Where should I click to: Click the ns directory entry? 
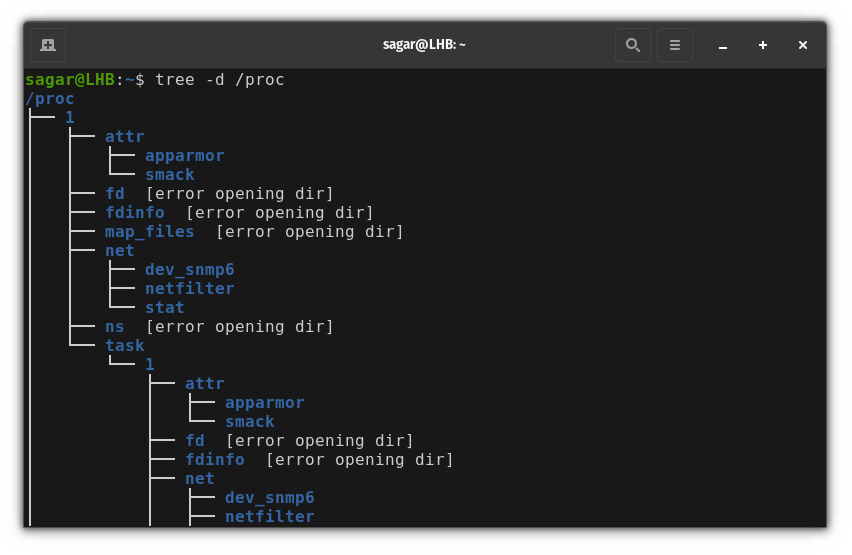115,327
